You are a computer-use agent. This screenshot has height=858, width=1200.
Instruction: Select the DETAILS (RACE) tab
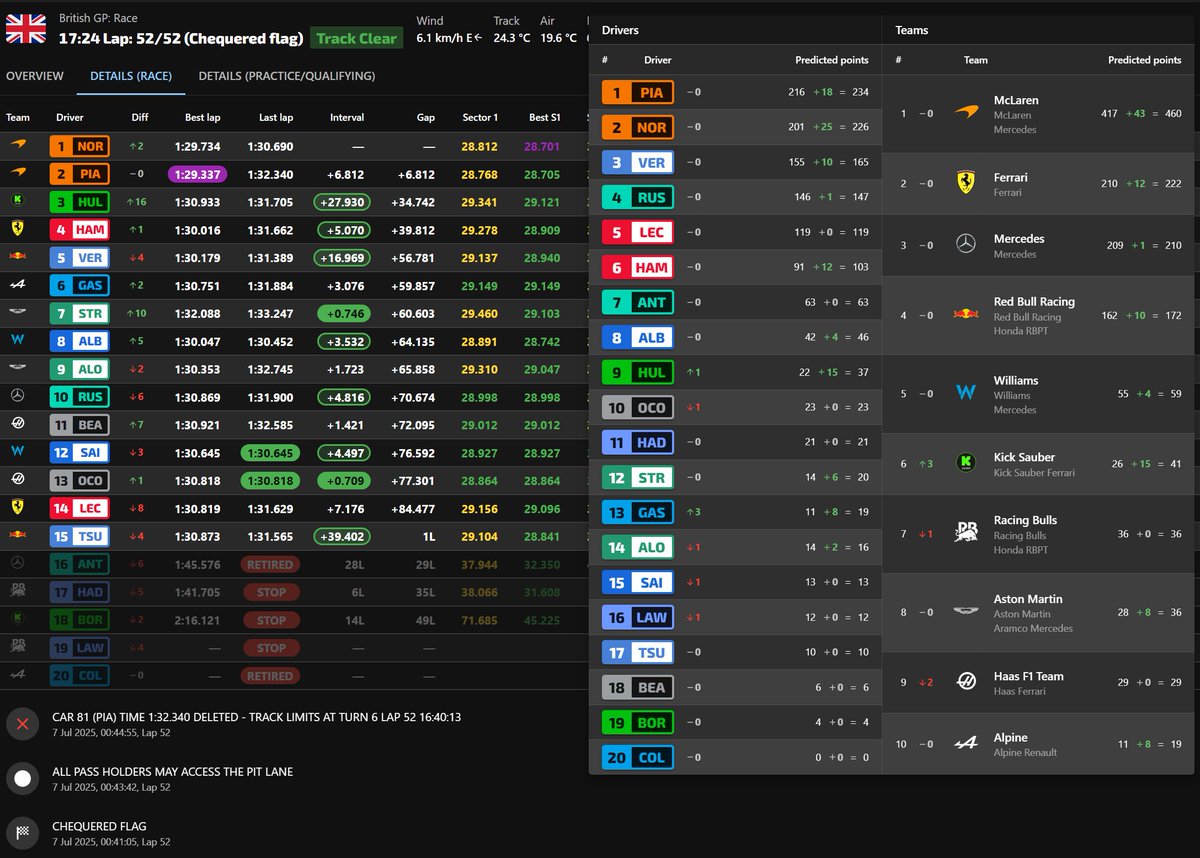pyautogui.click(x=131, y=76)
